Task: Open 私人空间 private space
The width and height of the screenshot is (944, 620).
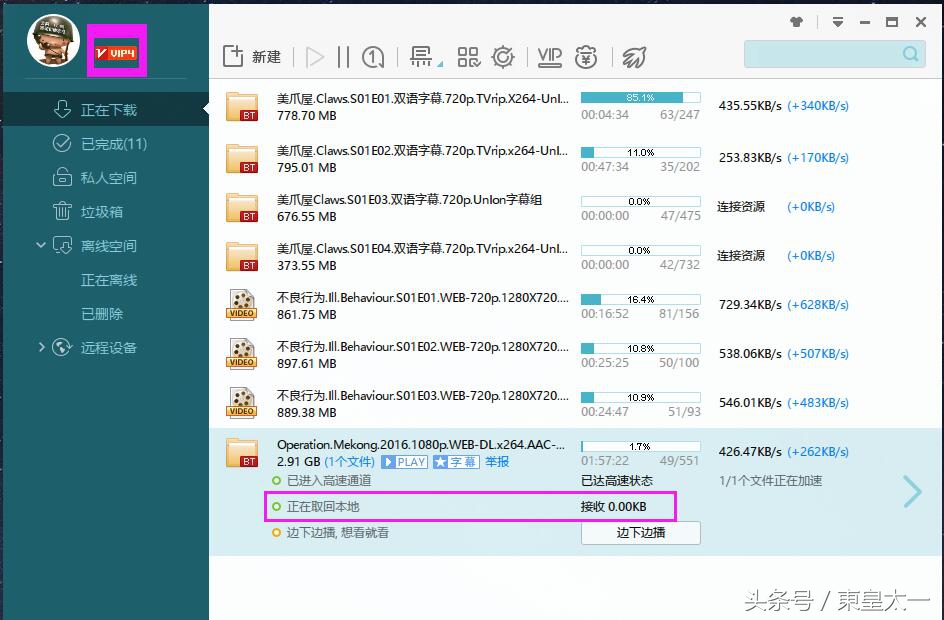Action: pyautogui.click(x=105, y=178)
